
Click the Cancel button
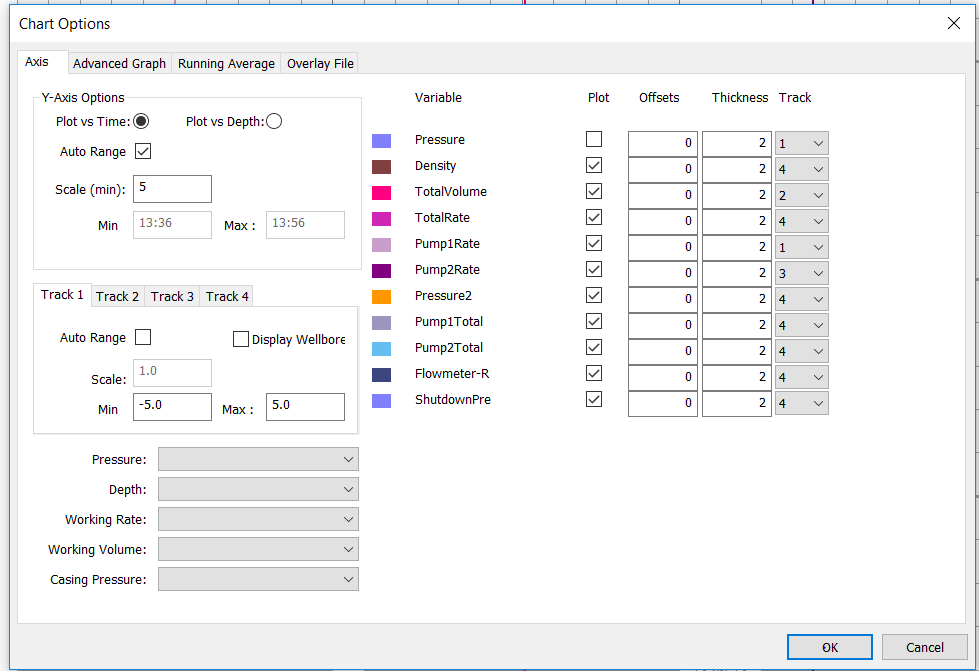tap(924, 647)
